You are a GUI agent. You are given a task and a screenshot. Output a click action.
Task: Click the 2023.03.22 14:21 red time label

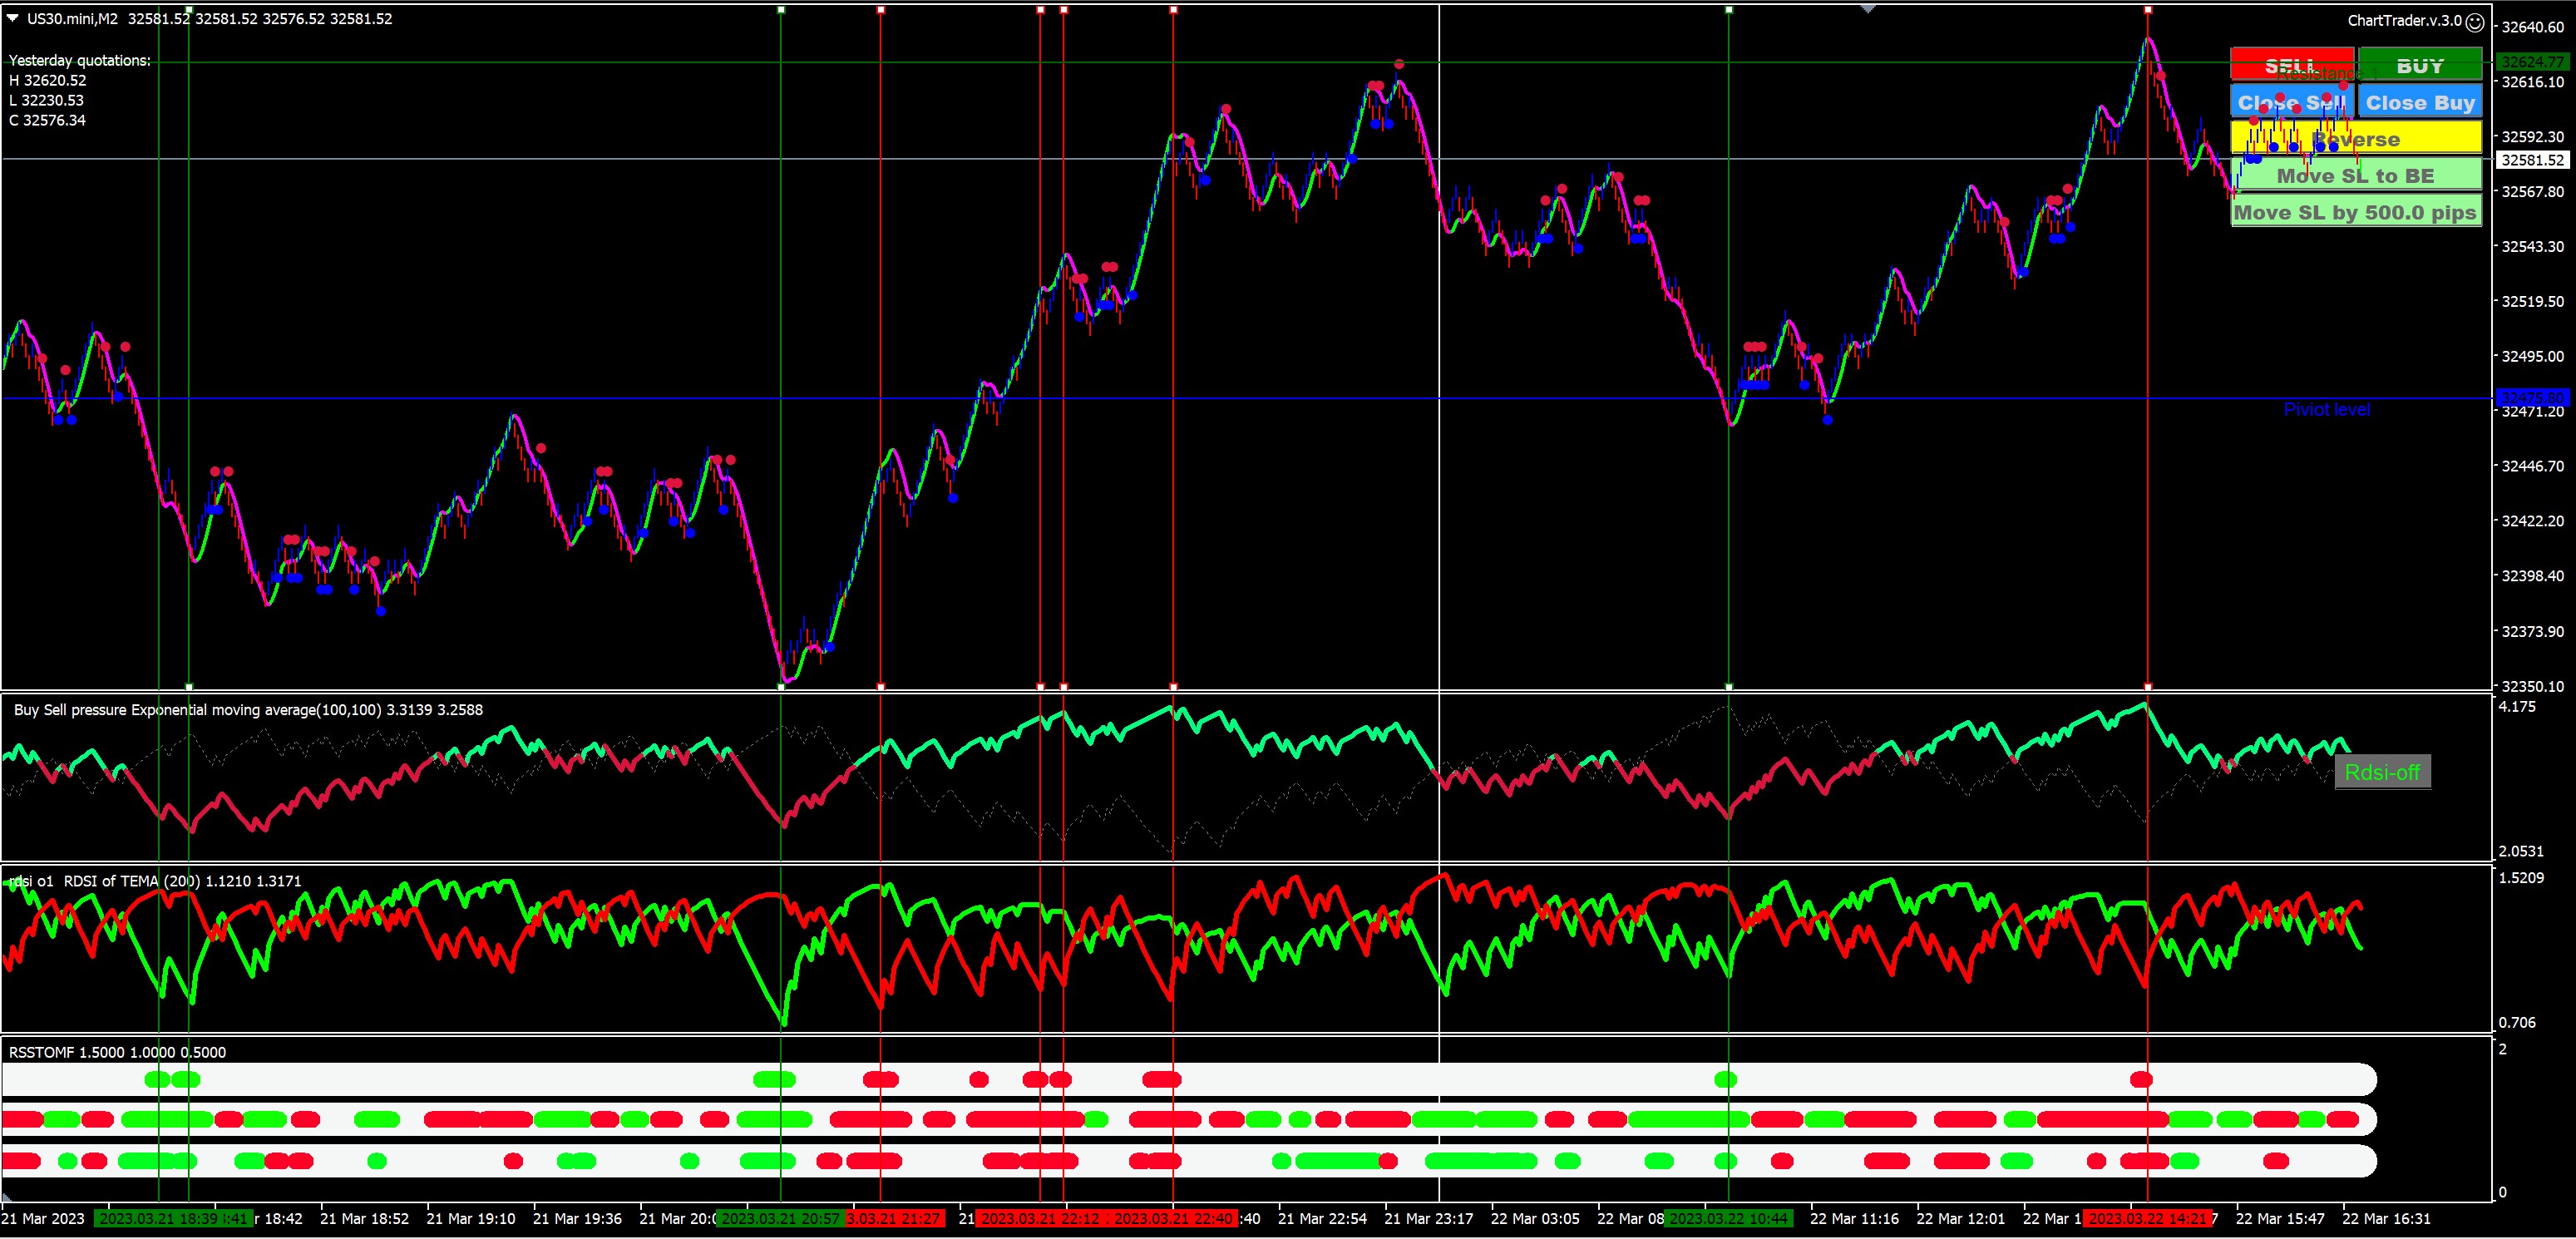click(2146, 1218)
